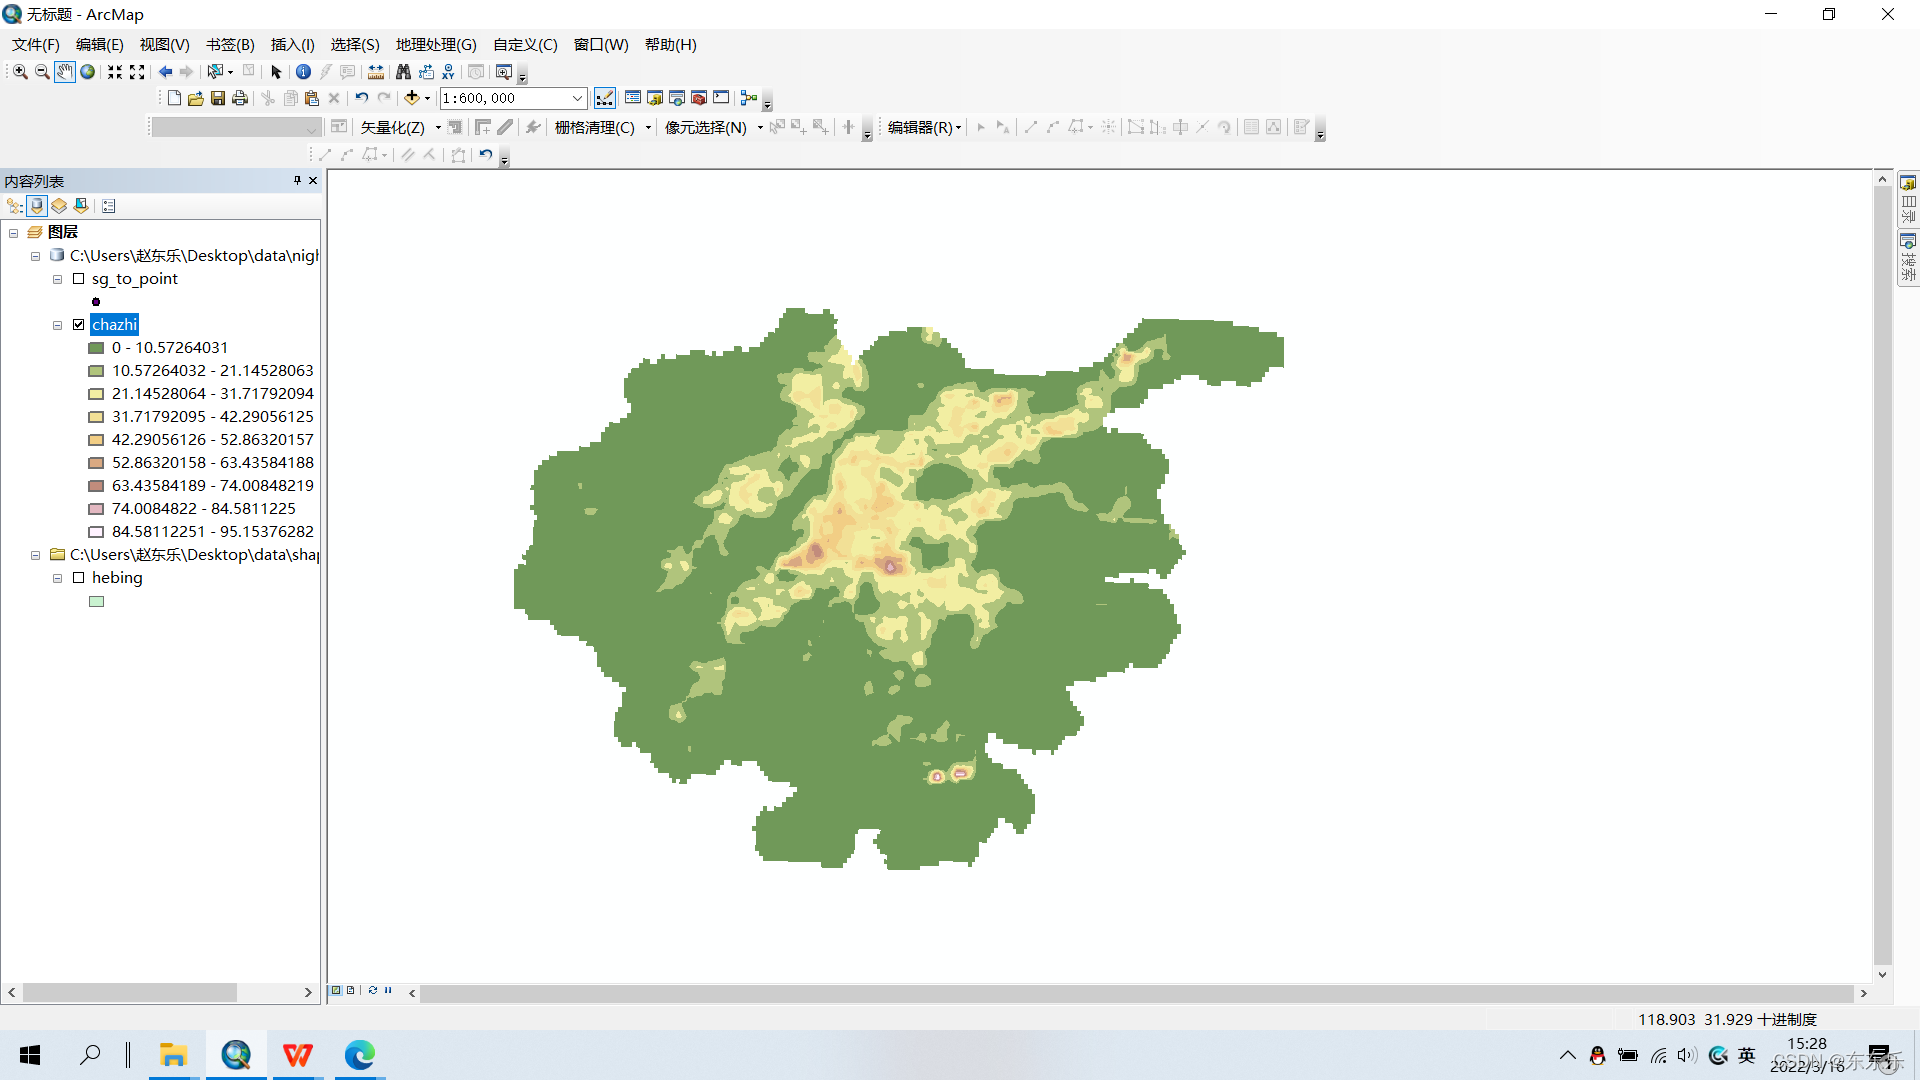The width and height of the screenshot is (1920, 1080).
Task: Select the Zoom In tool
Action: 20,72
